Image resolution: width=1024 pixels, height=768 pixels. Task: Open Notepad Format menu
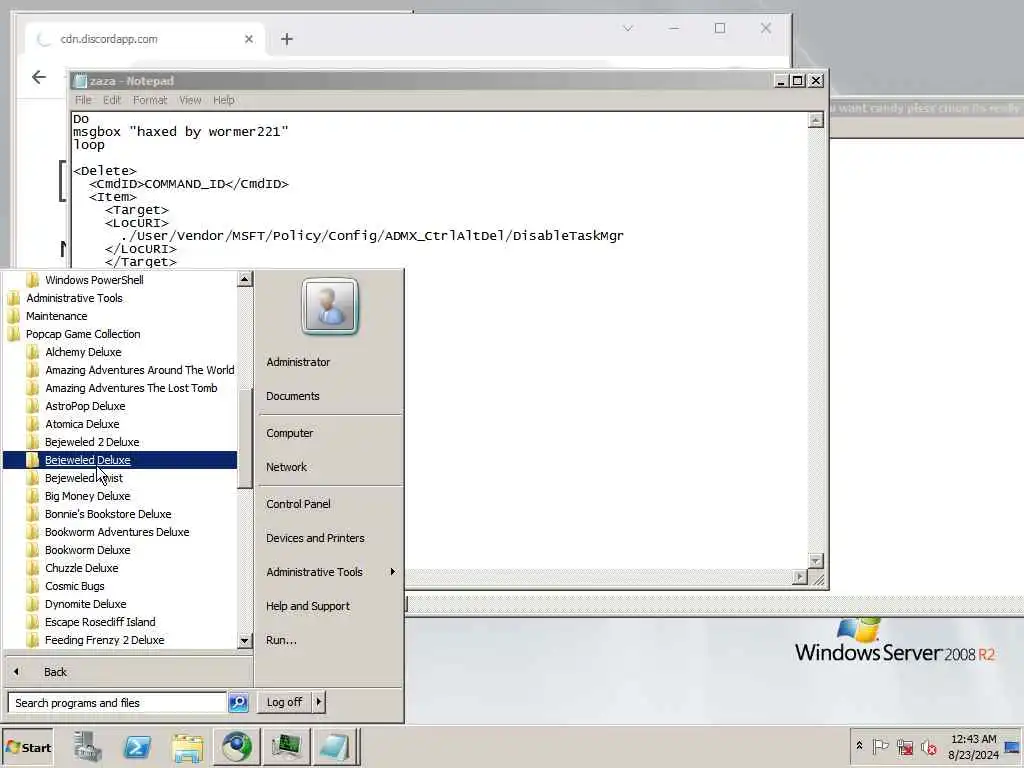(x=150, y=100)
